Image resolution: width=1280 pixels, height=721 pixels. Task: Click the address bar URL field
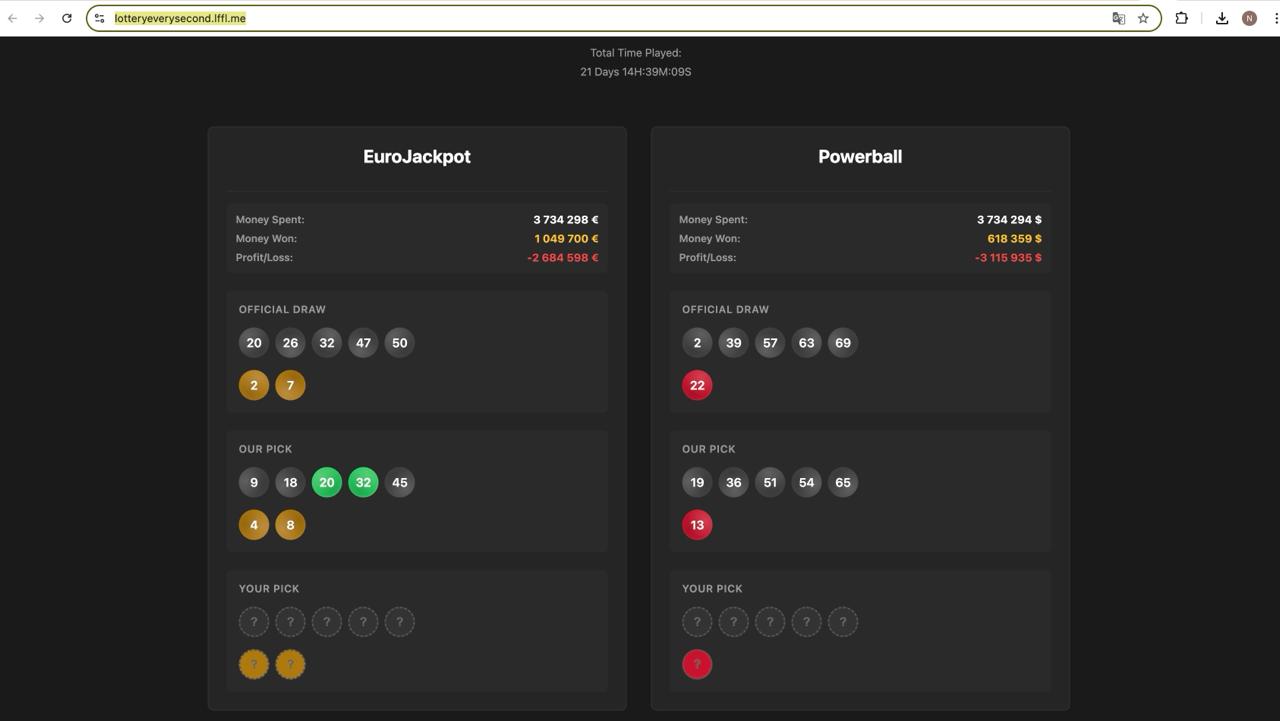point(600,18)
